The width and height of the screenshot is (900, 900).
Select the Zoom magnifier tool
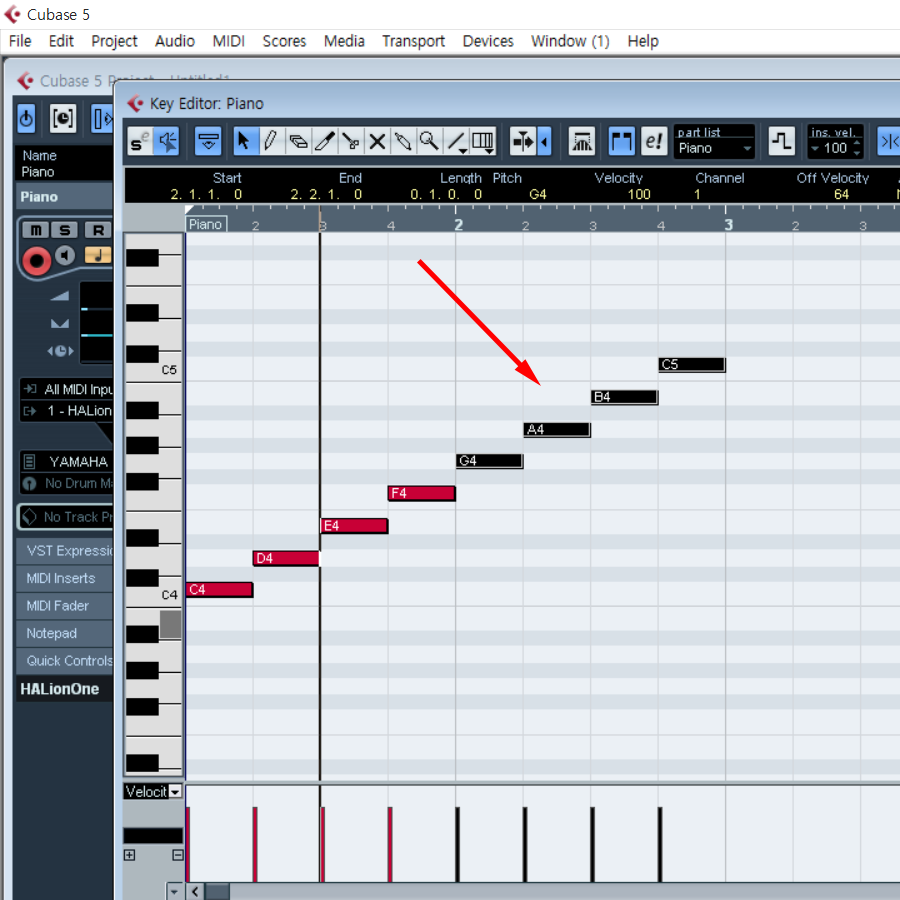click(429, 141)
